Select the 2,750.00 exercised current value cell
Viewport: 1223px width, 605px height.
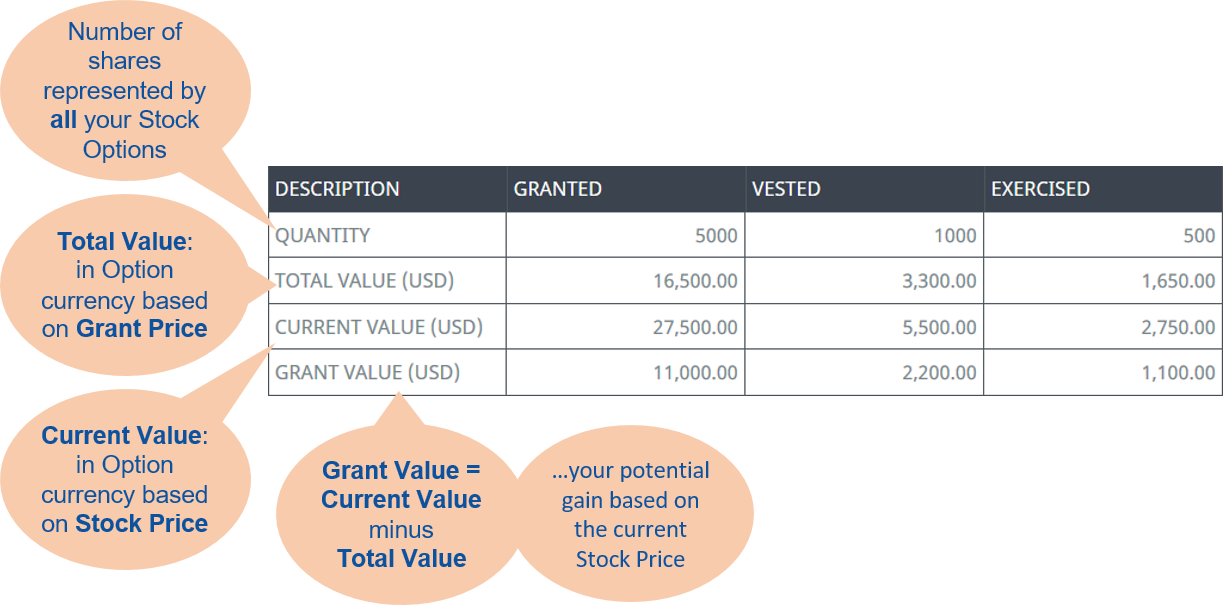pyautogui.click(x=1178, y=327)
